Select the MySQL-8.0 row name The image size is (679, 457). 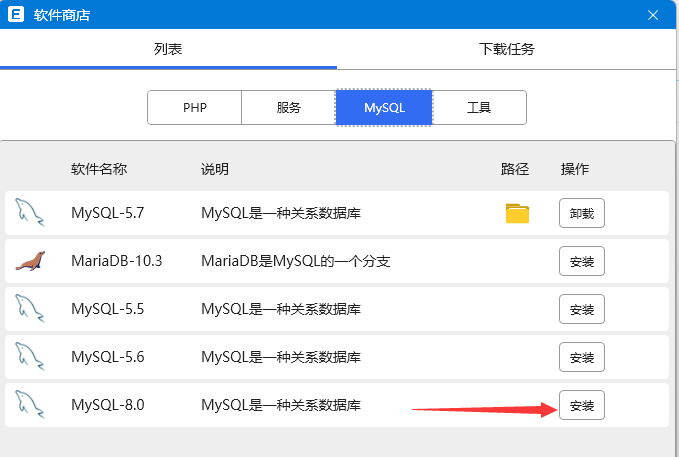108,405
